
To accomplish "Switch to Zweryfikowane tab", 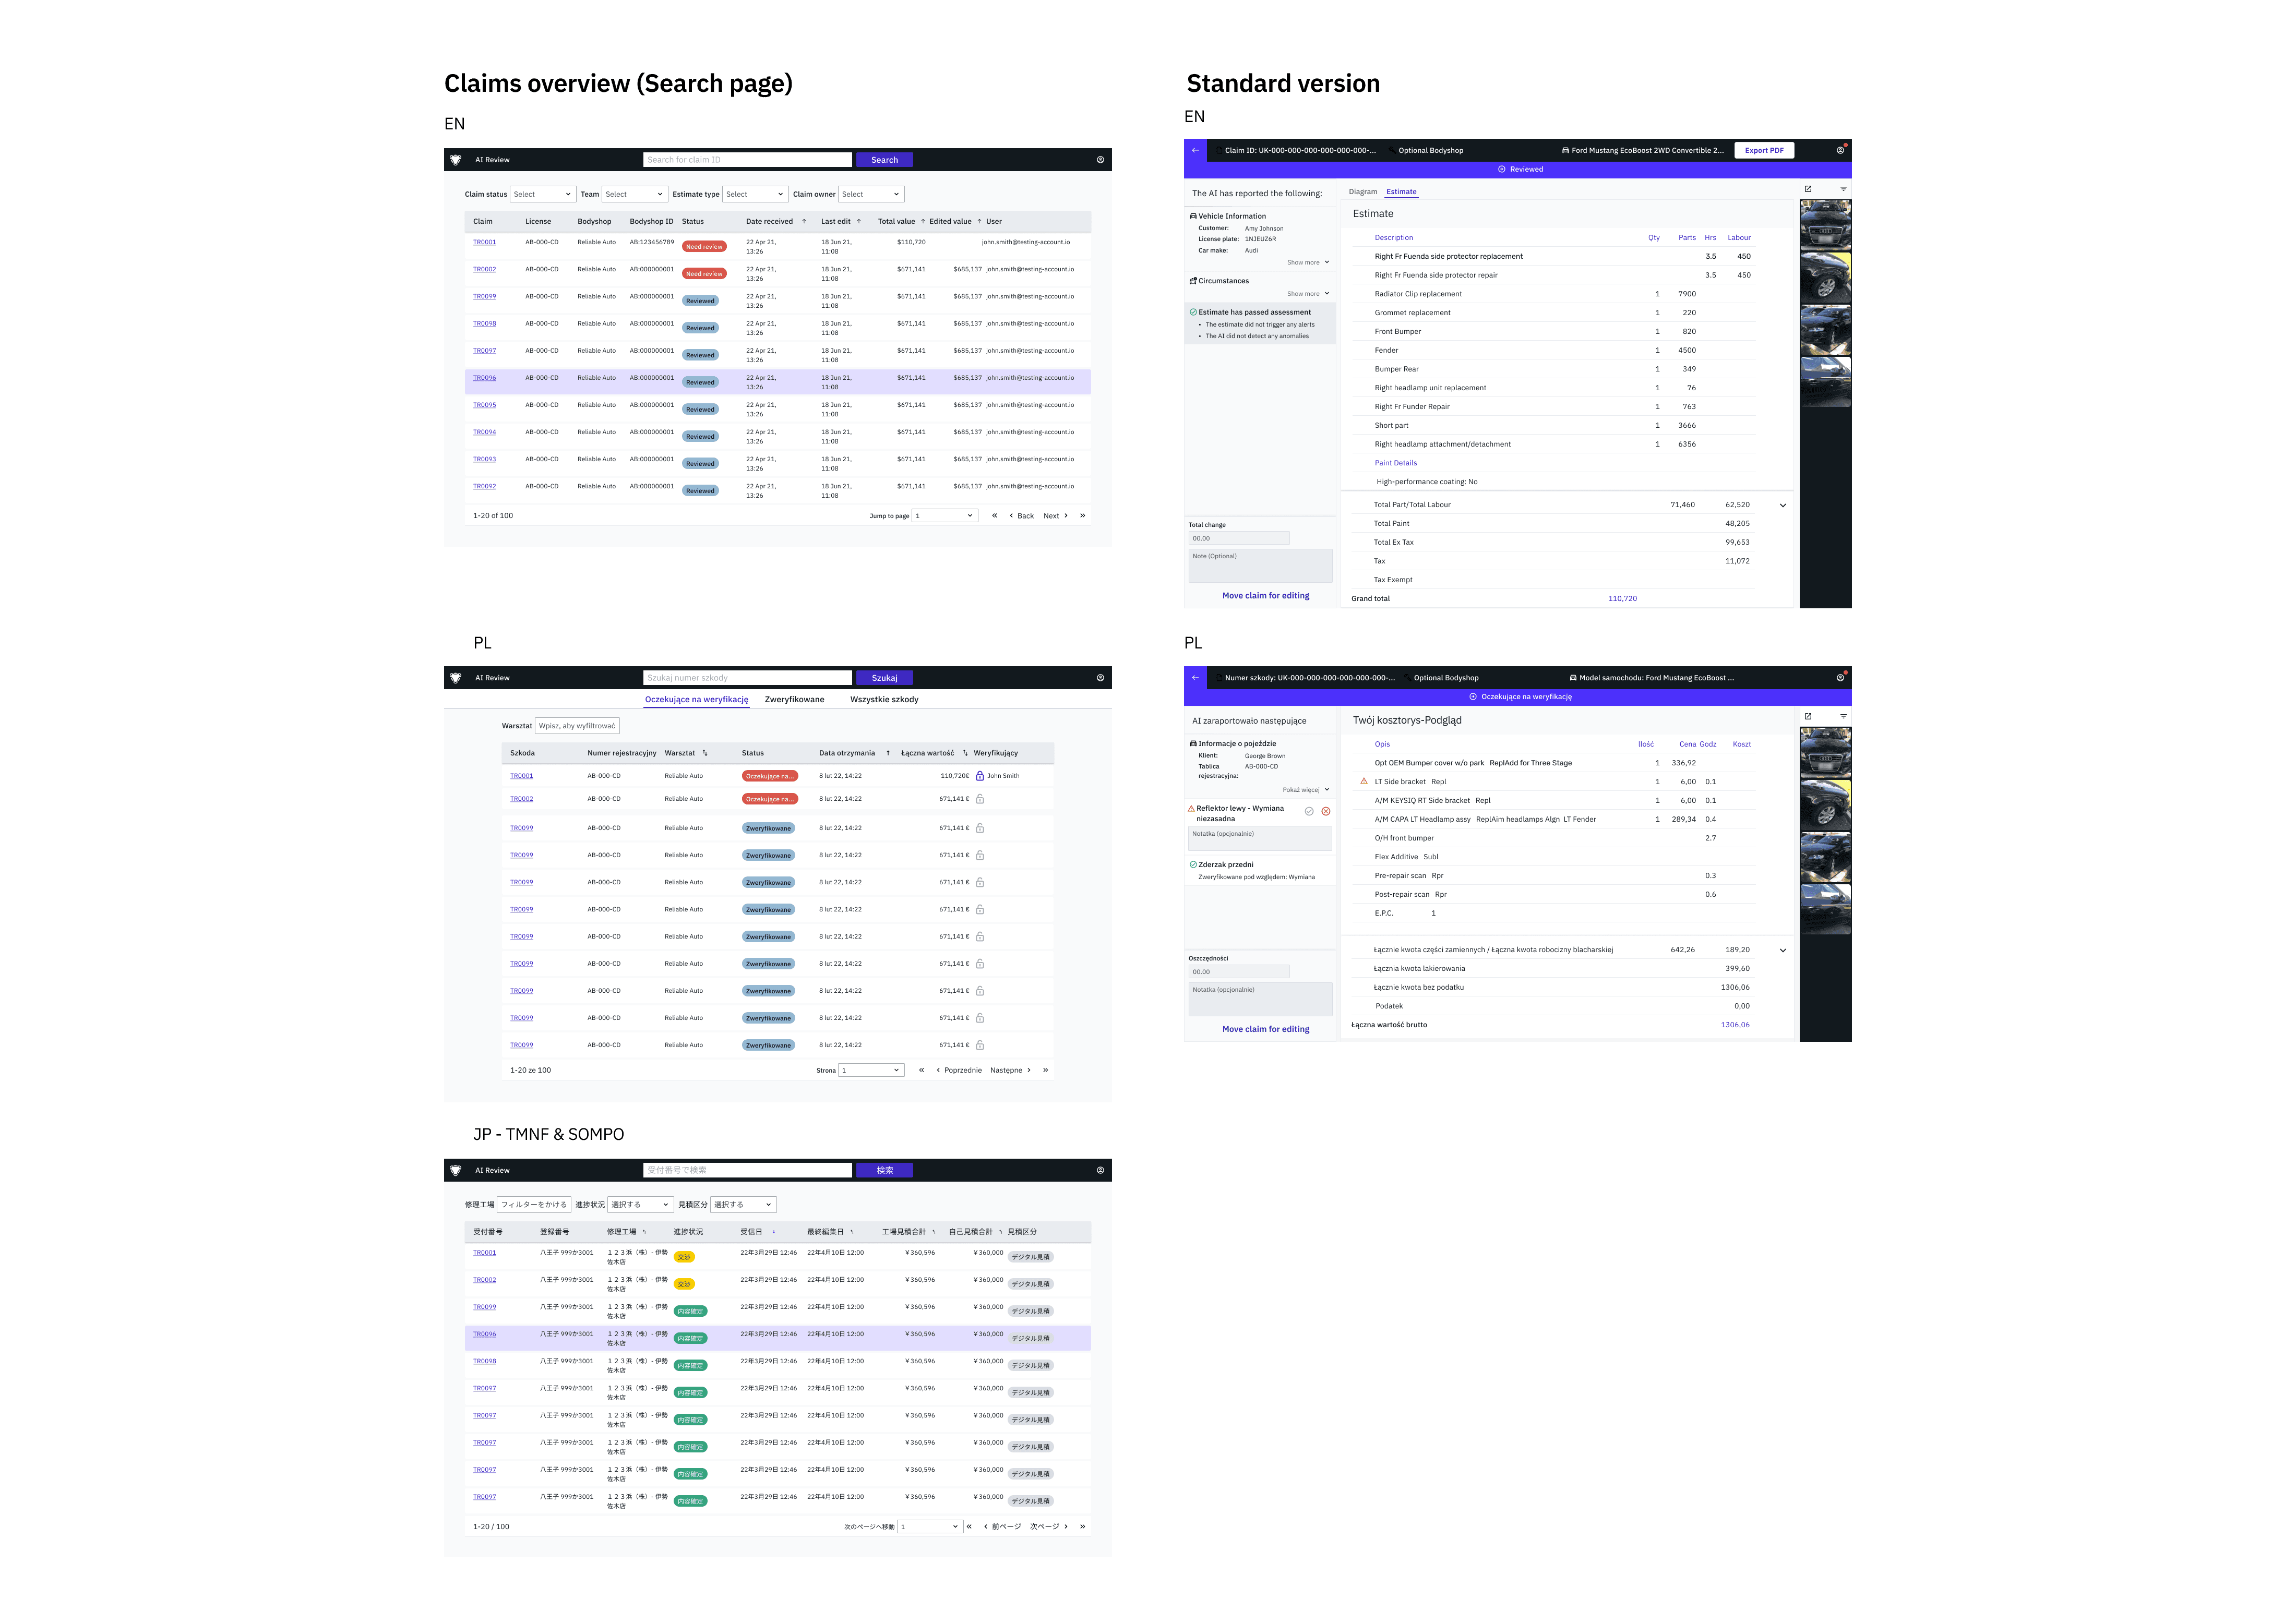I will (794, 700).
